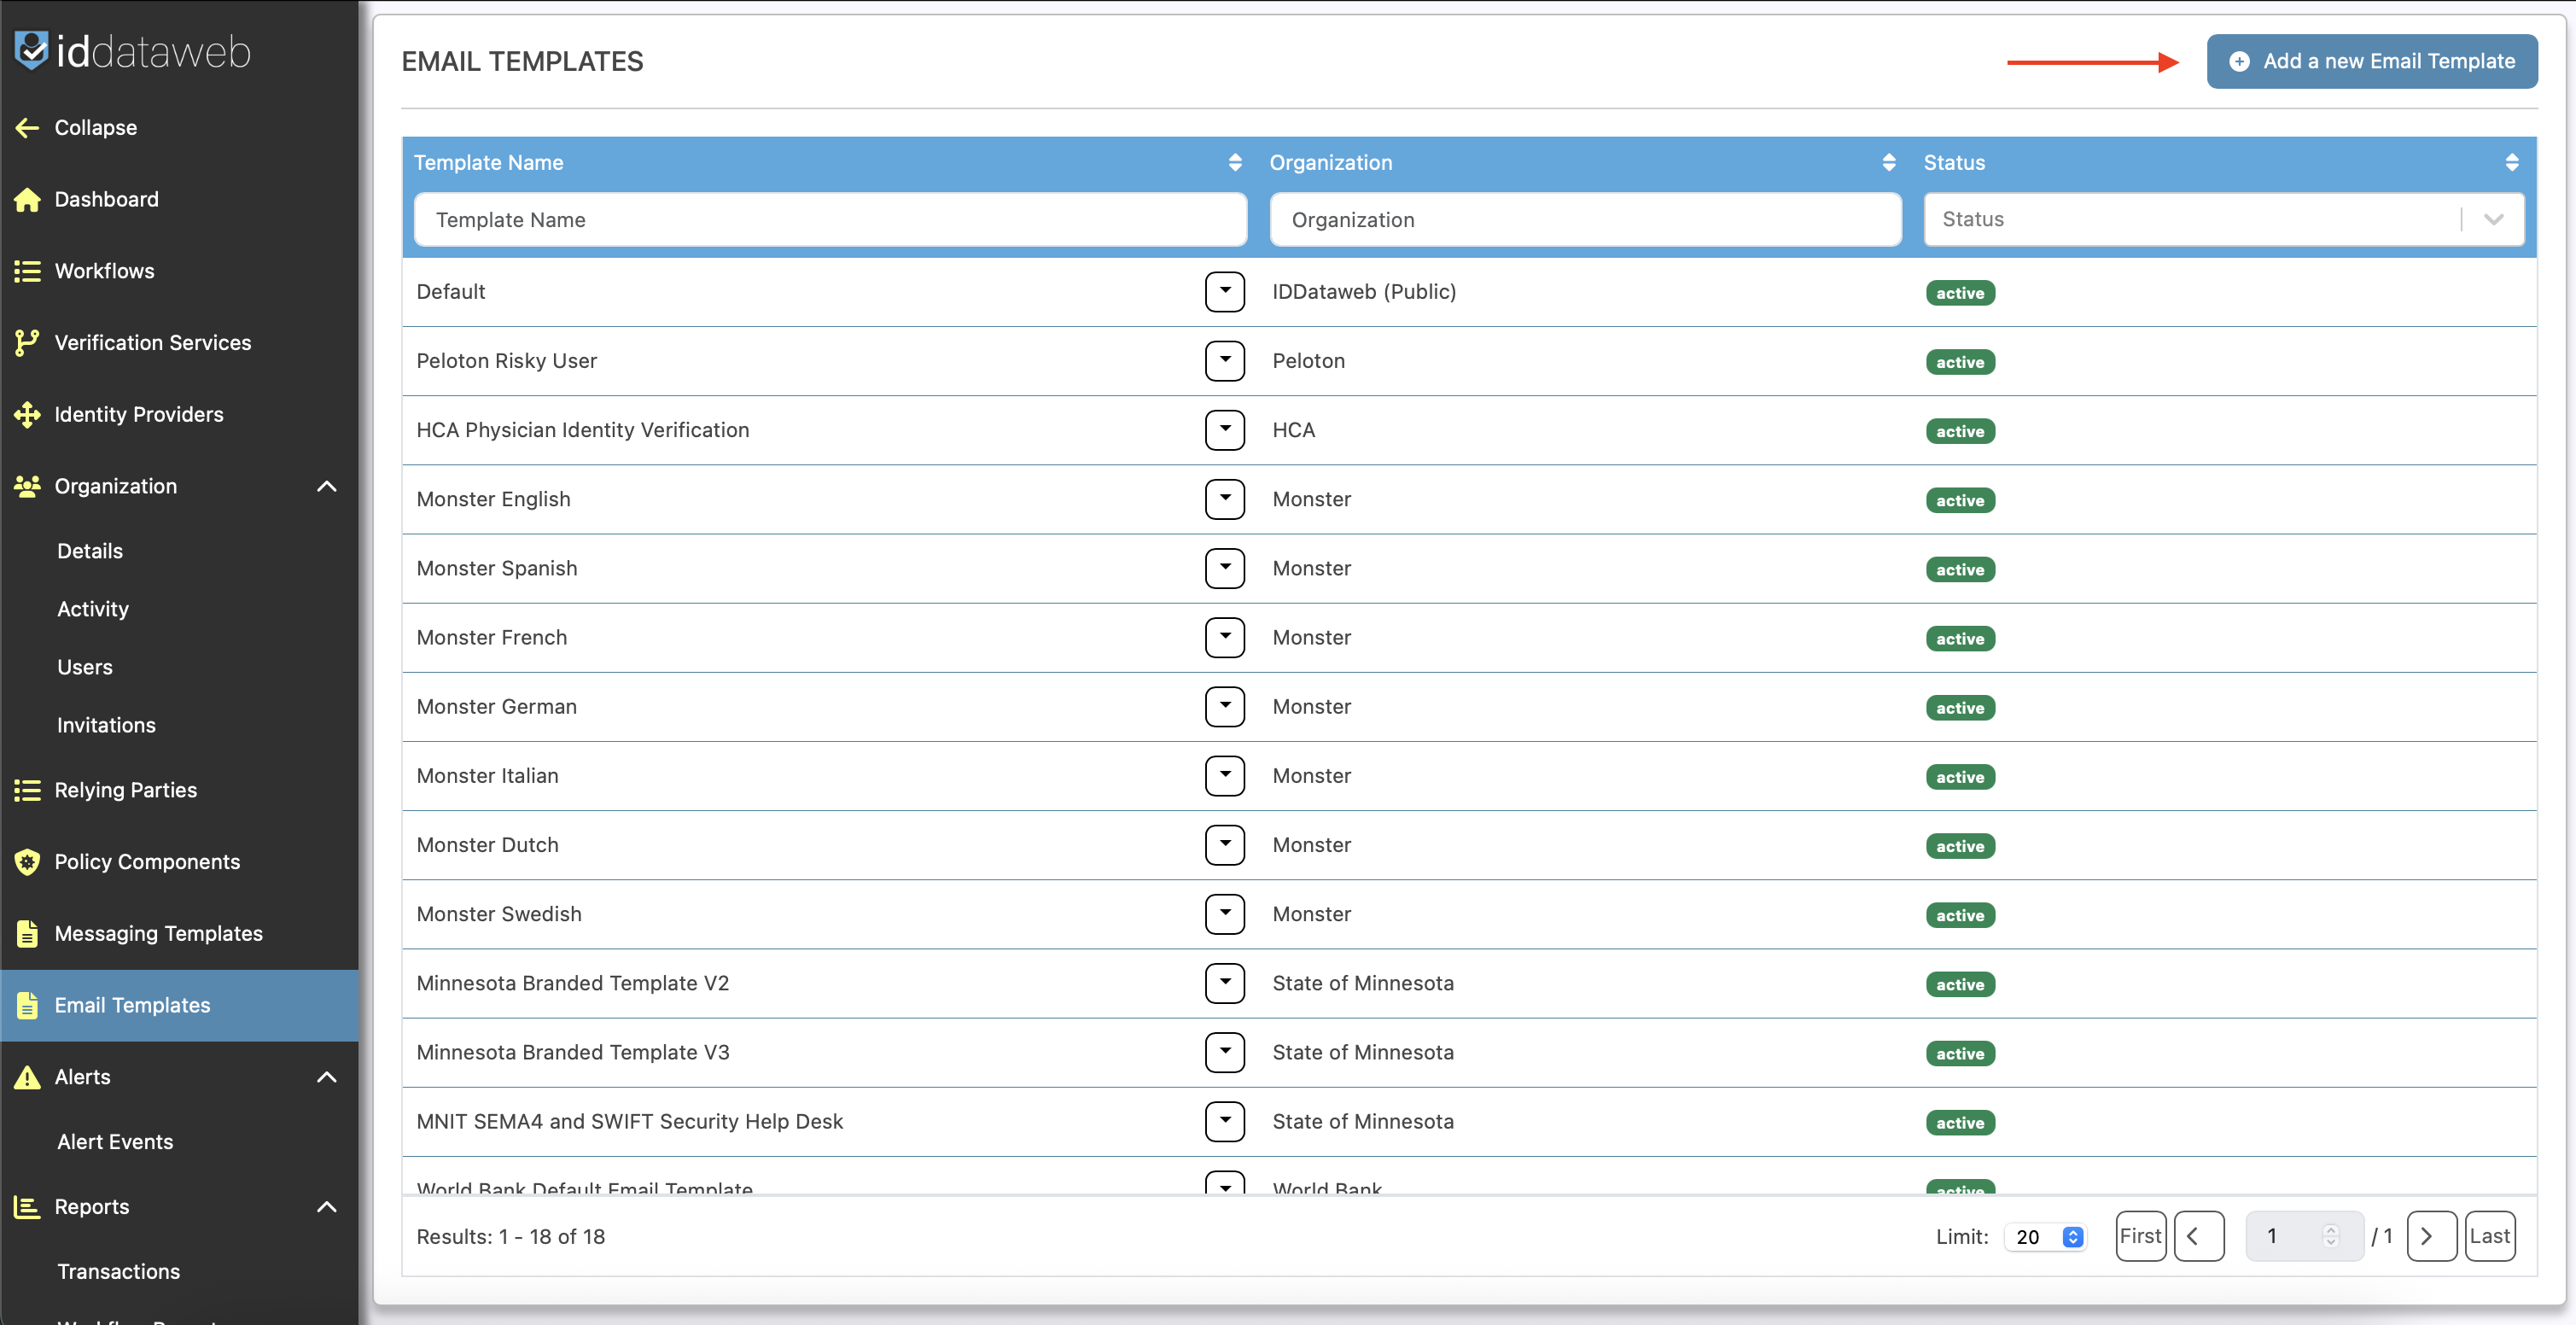Collapse the Organization sidebar section
This screenshot has height=1325, width=2576.
(326, 486)
